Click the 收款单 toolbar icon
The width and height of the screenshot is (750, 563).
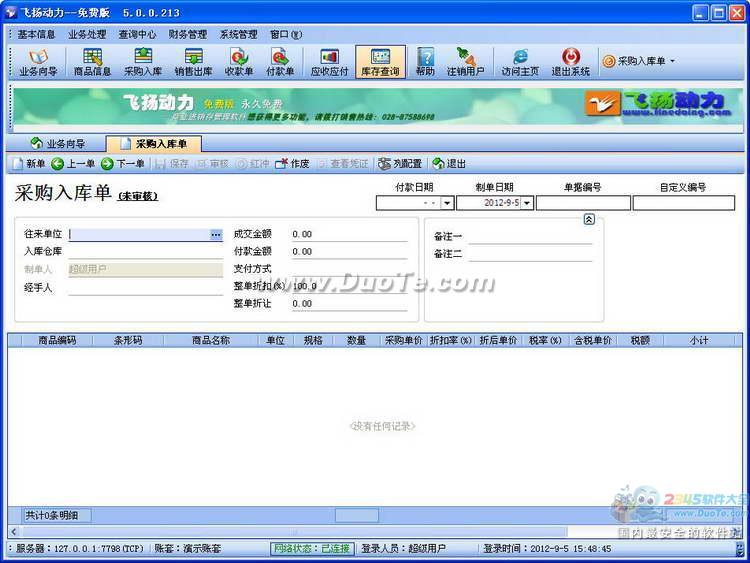[239, 62]
